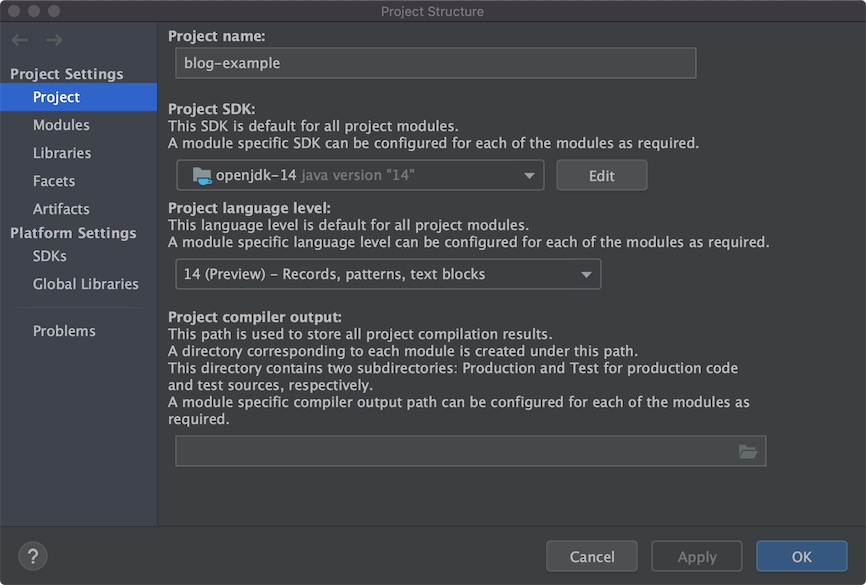Click the openjdk-14 SDK folder icon

(200, 175)
